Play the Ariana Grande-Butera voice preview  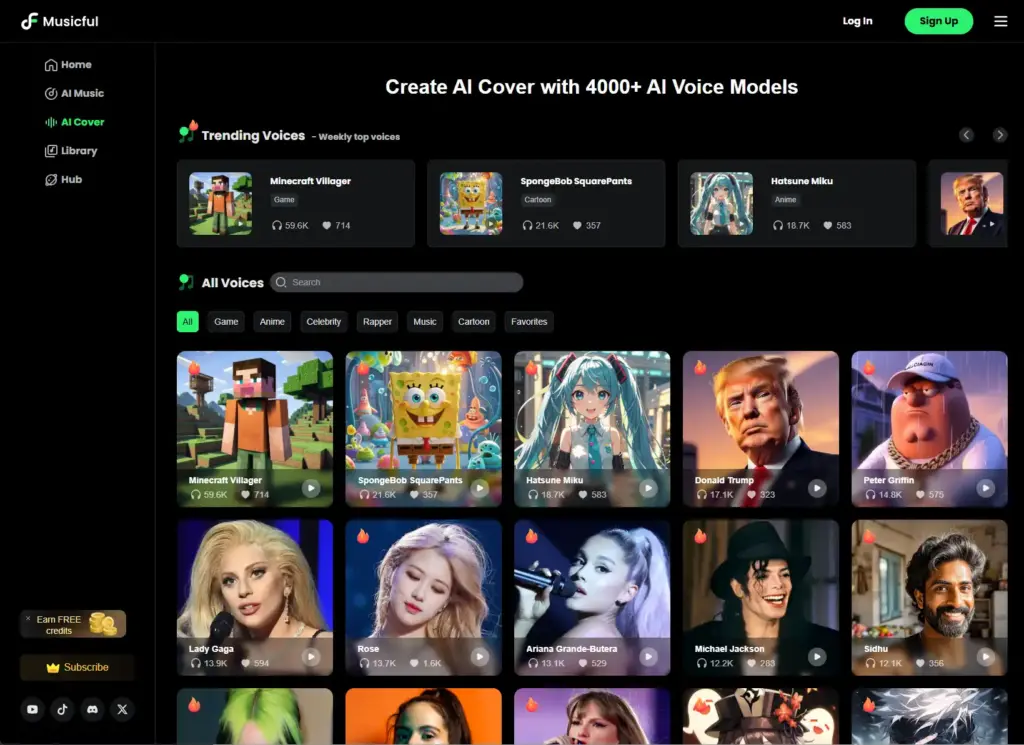coord(648,656)
